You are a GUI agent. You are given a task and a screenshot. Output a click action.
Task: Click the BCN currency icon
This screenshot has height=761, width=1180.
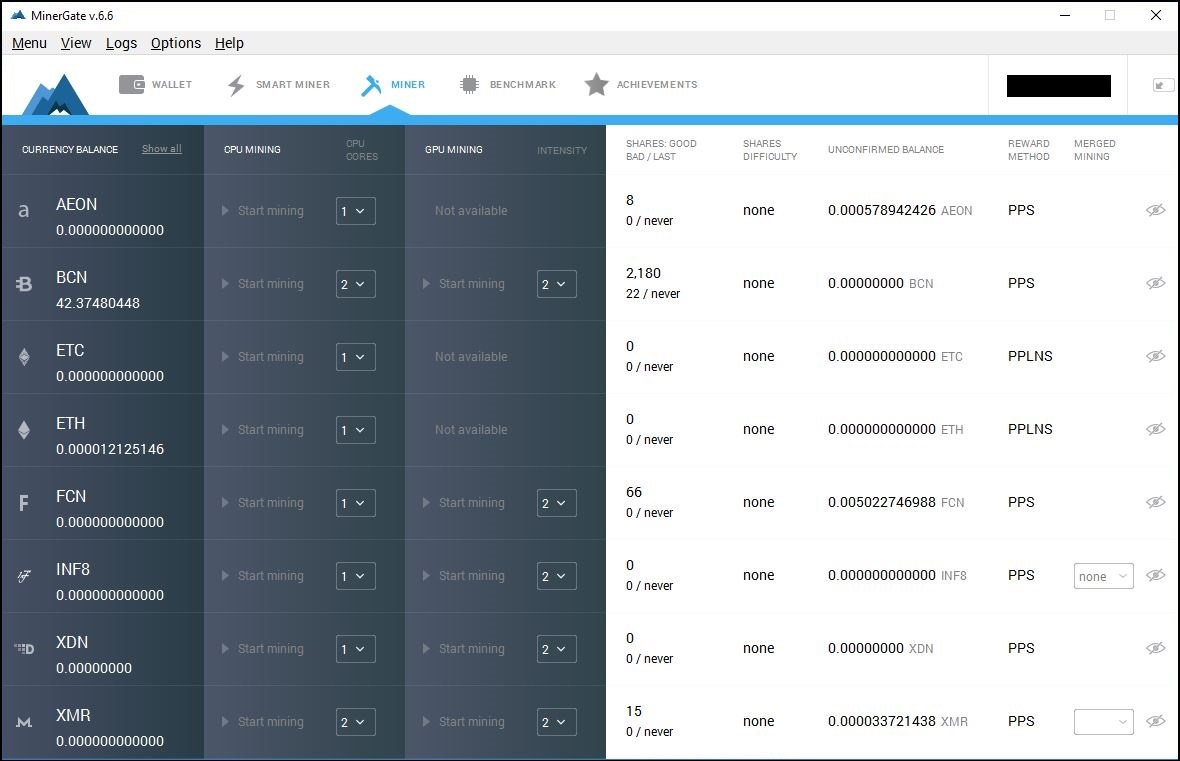click(x=24, y=284)
